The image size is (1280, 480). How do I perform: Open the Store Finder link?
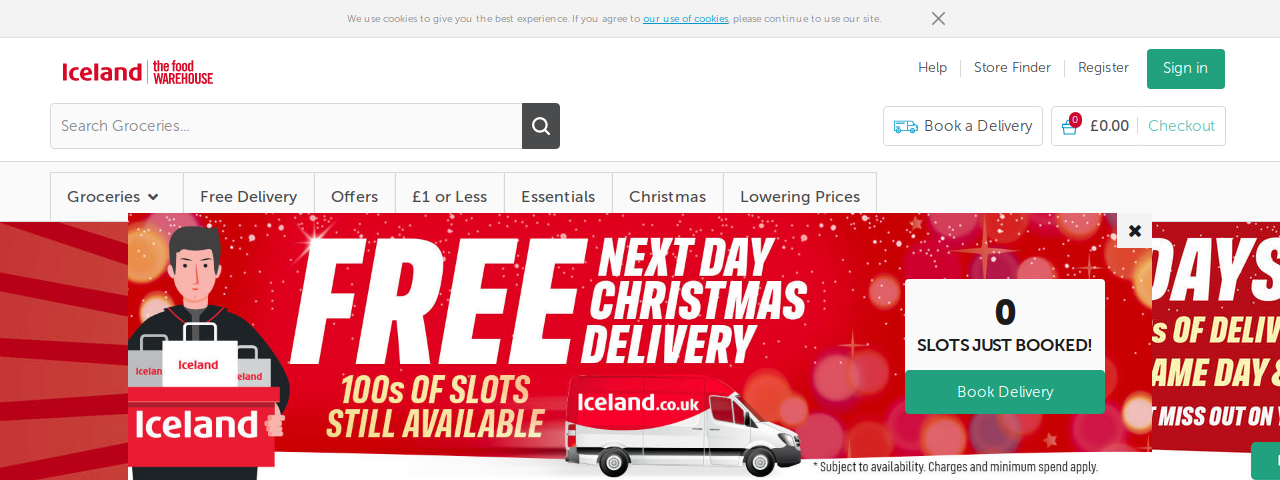click(1012, 68)
